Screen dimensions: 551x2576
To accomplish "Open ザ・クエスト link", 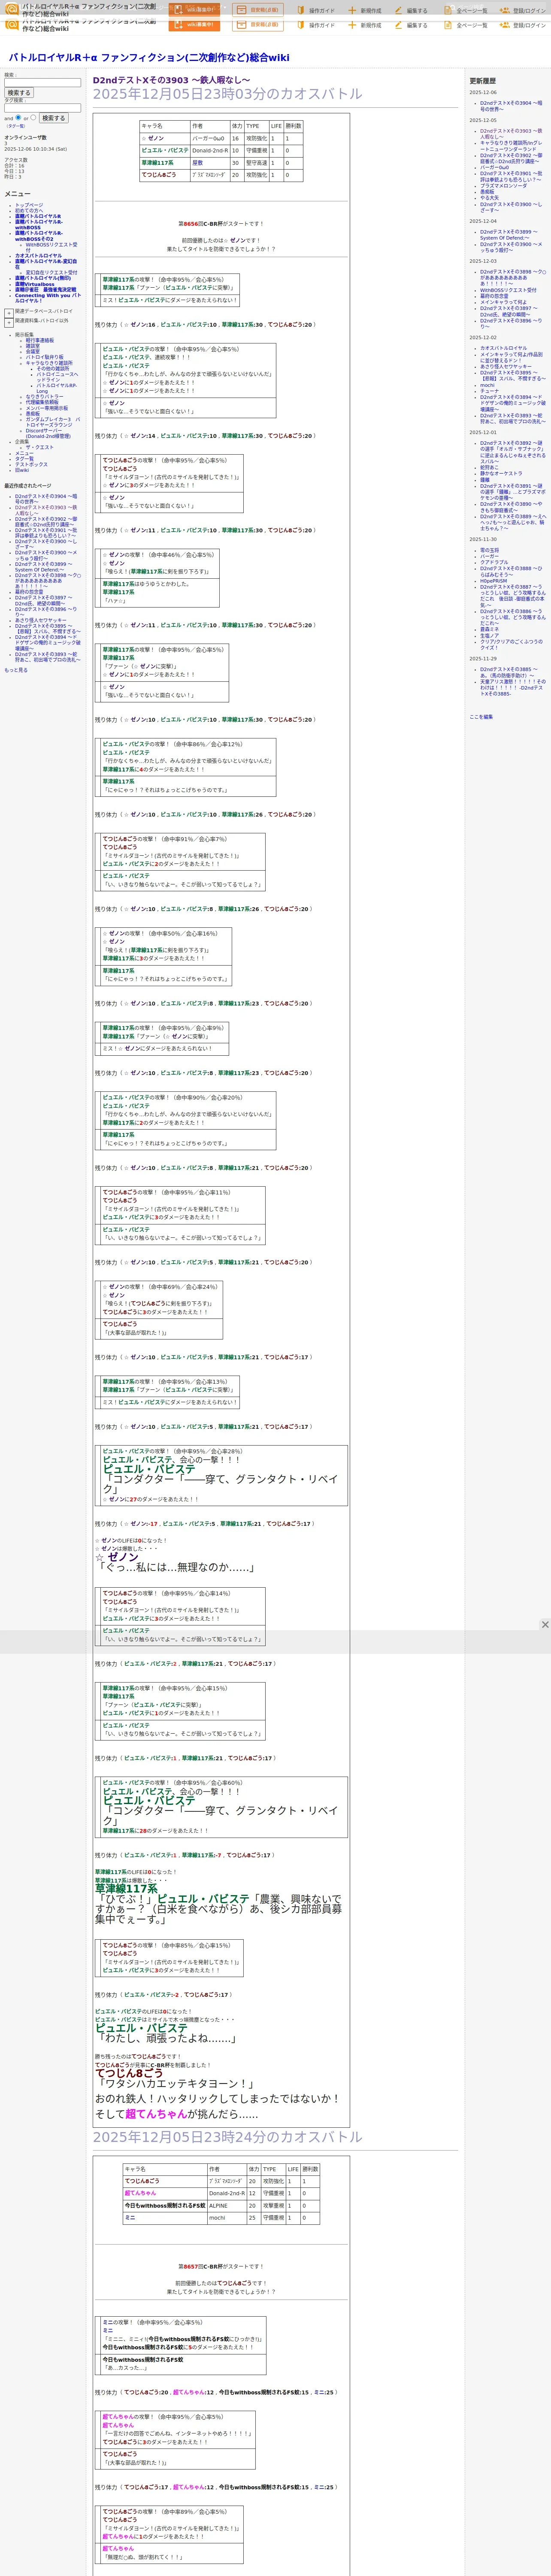I will [x=40, y=447].
